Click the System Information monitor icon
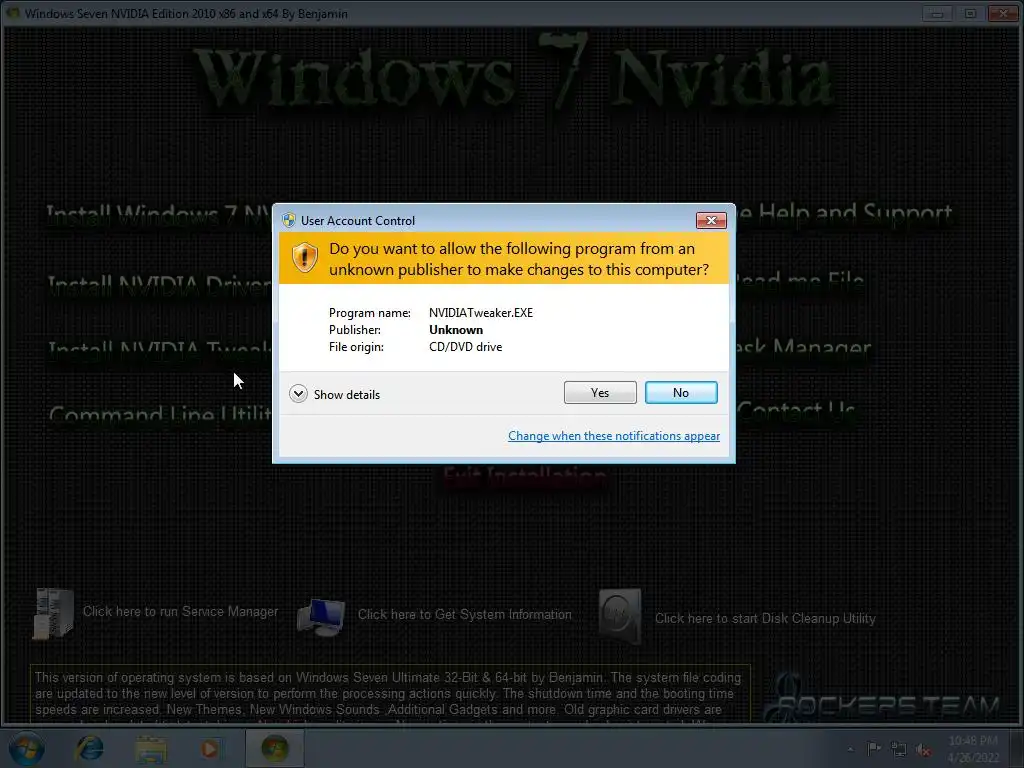Image resolution: width=1024 pixels, height=768 pixels. pos(321,616)
